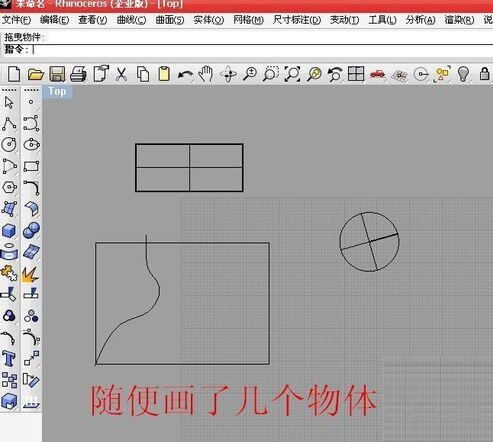Select the control point Curve tool
This screenshot has height=442, width=493.
pos(31,123)
